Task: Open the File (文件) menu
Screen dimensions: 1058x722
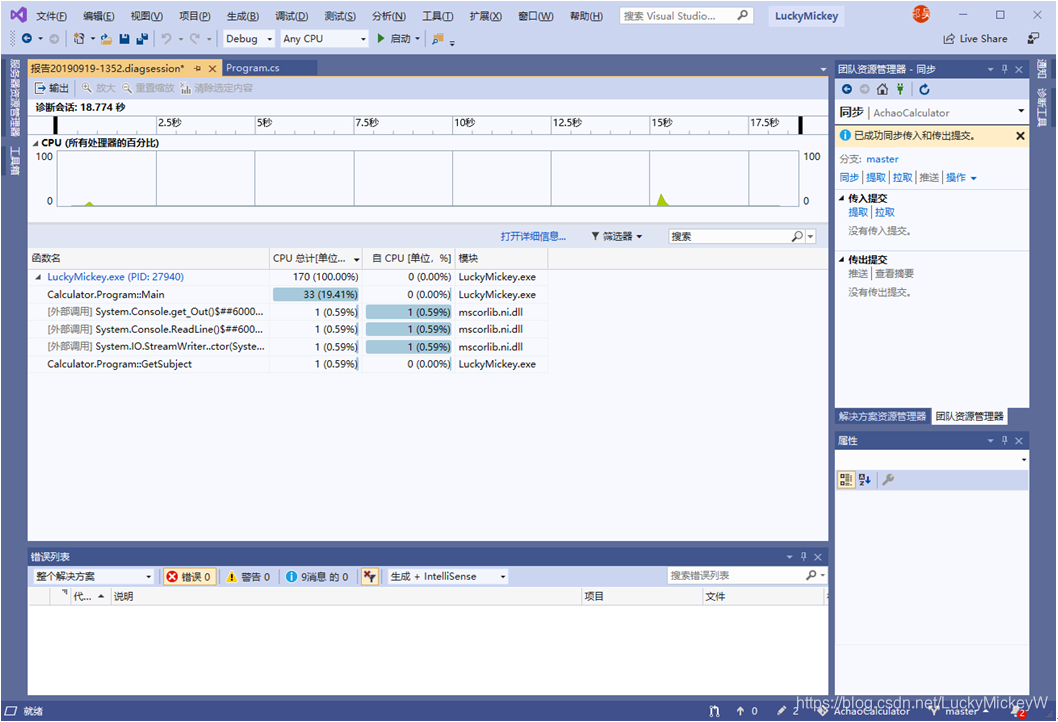Action: 51,16
